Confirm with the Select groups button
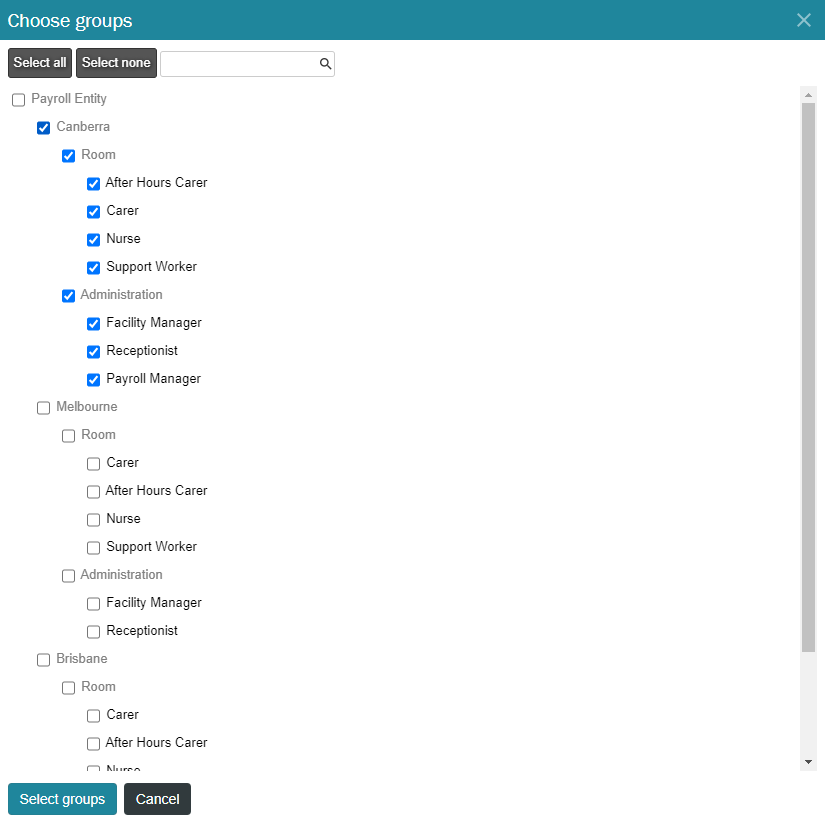Viewport: 825px width, 827px height. [x=62, y=799]
